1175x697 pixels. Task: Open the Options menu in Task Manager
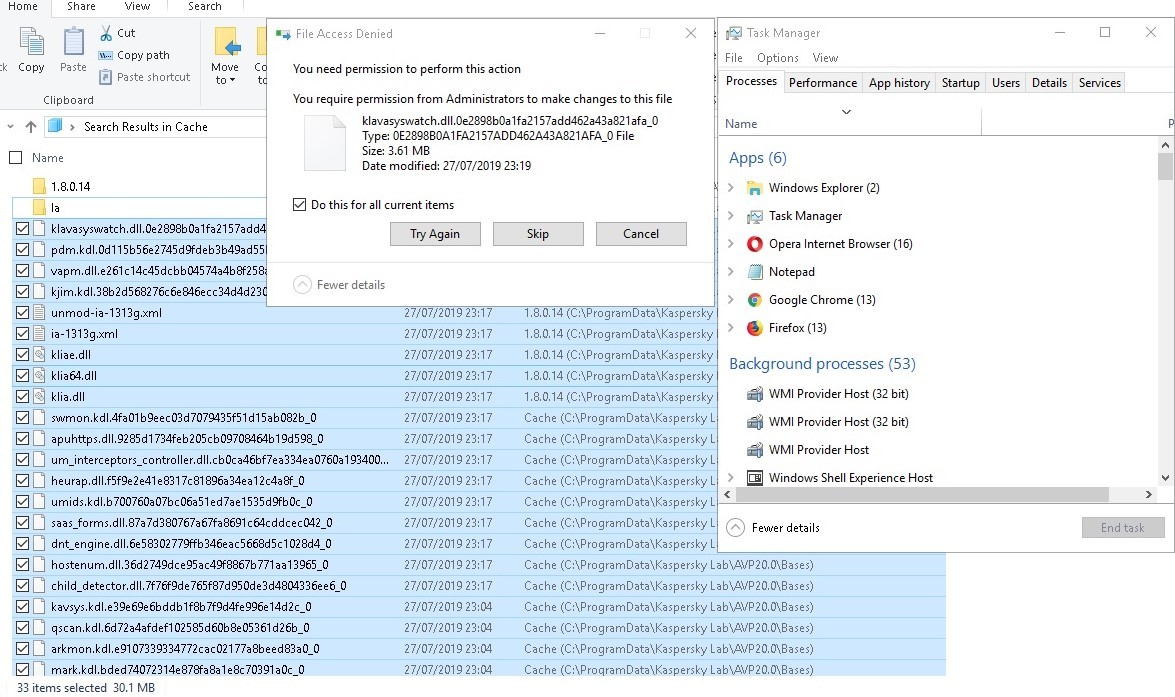coord(777,58)
